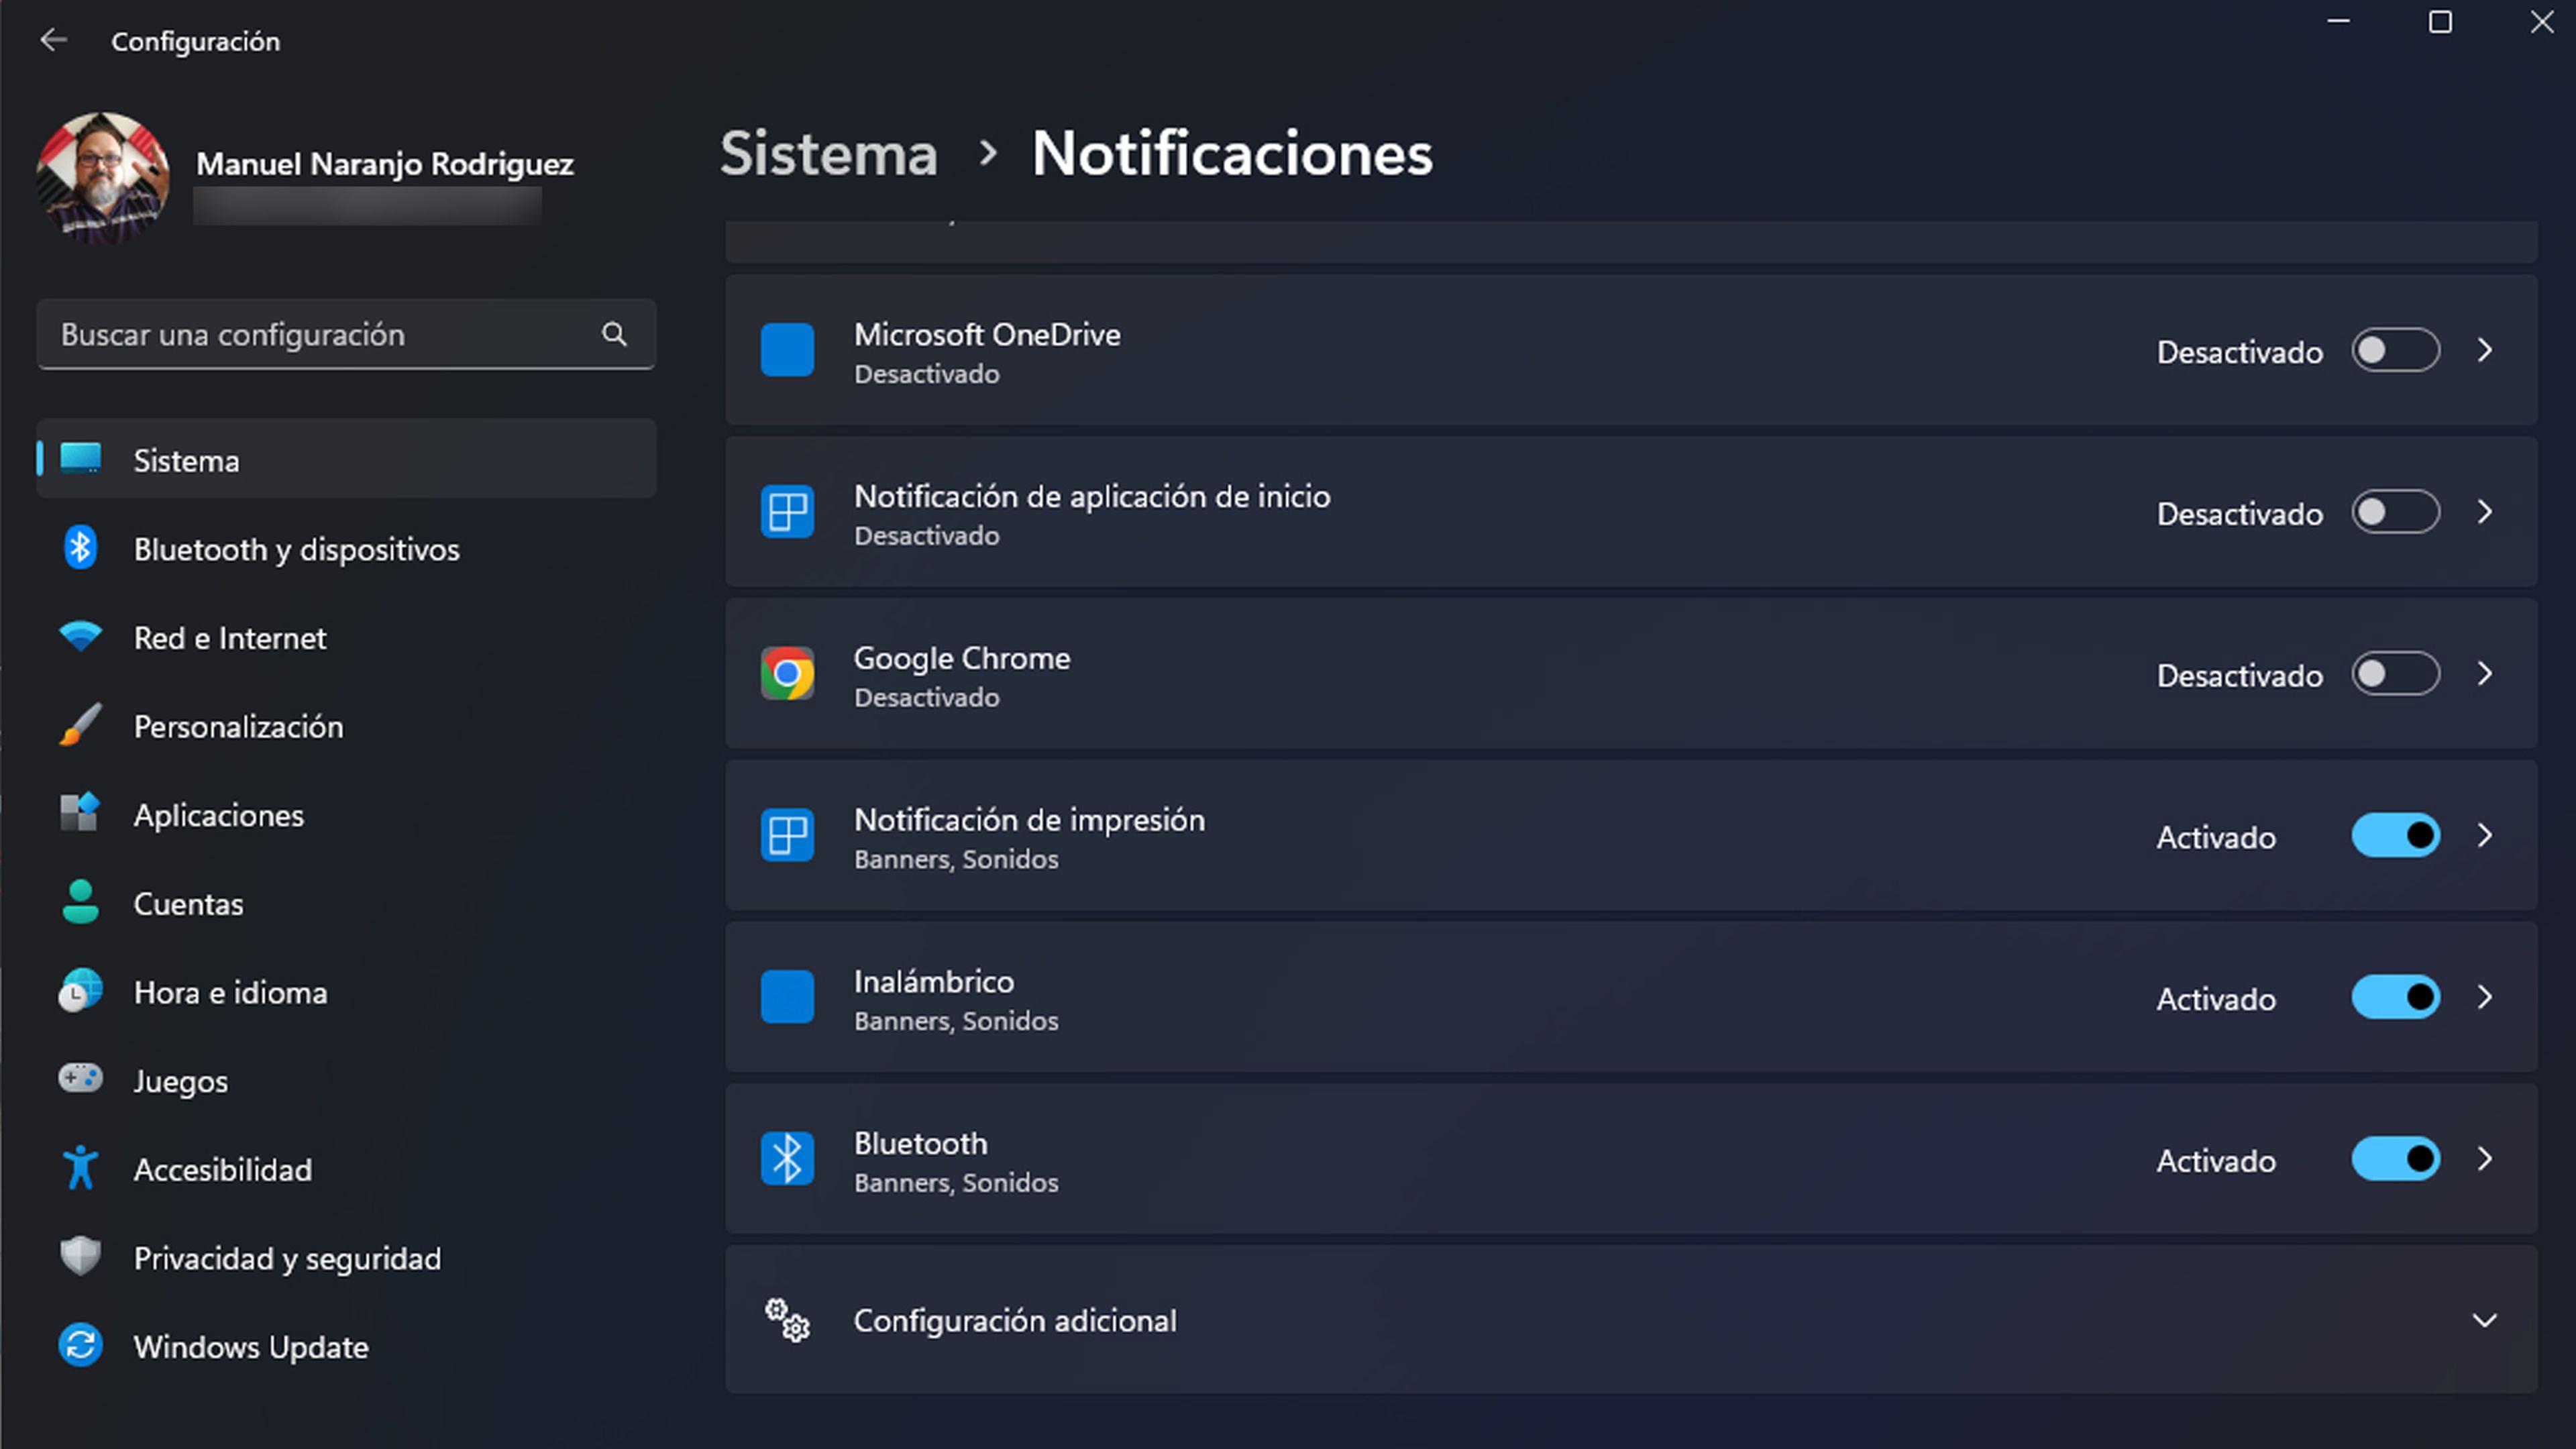
Task: Click the Personalización paintbrush icon
Action: (80, 725)
